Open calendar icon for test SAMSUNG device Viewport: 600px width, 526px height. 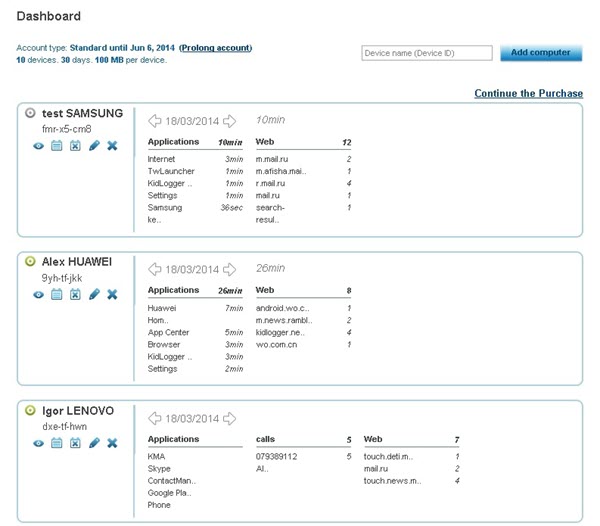[57, 146]
